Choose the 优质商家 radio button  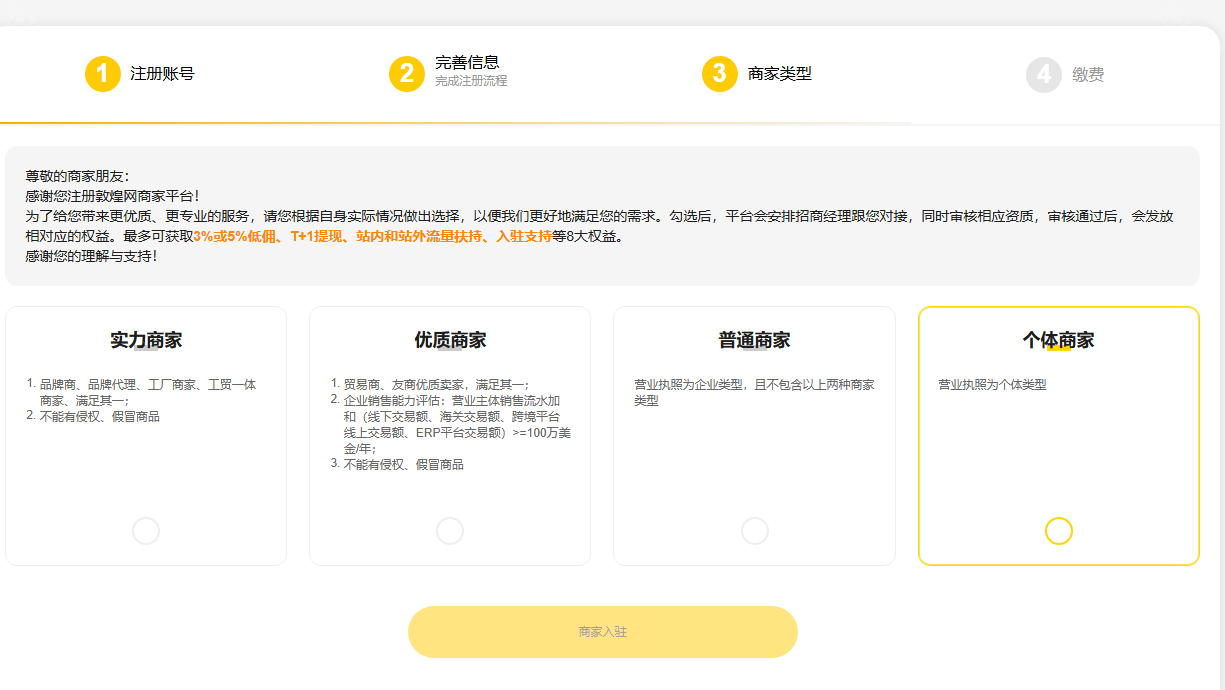coord(450,531)
